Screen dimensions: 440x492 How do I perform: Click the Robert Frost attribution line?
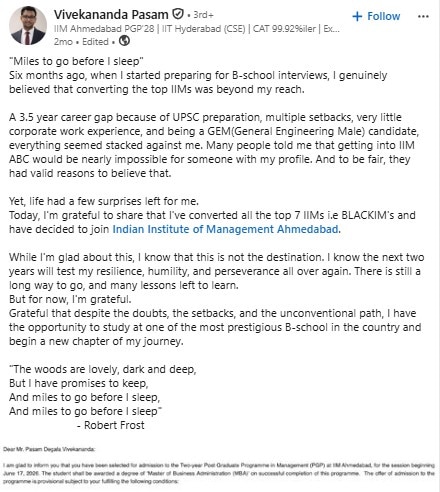pos(111,425)
